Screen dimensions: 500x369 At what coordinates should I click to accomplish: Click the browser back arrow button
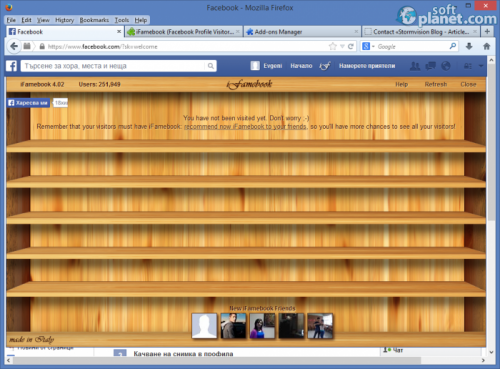coord(14,46)
